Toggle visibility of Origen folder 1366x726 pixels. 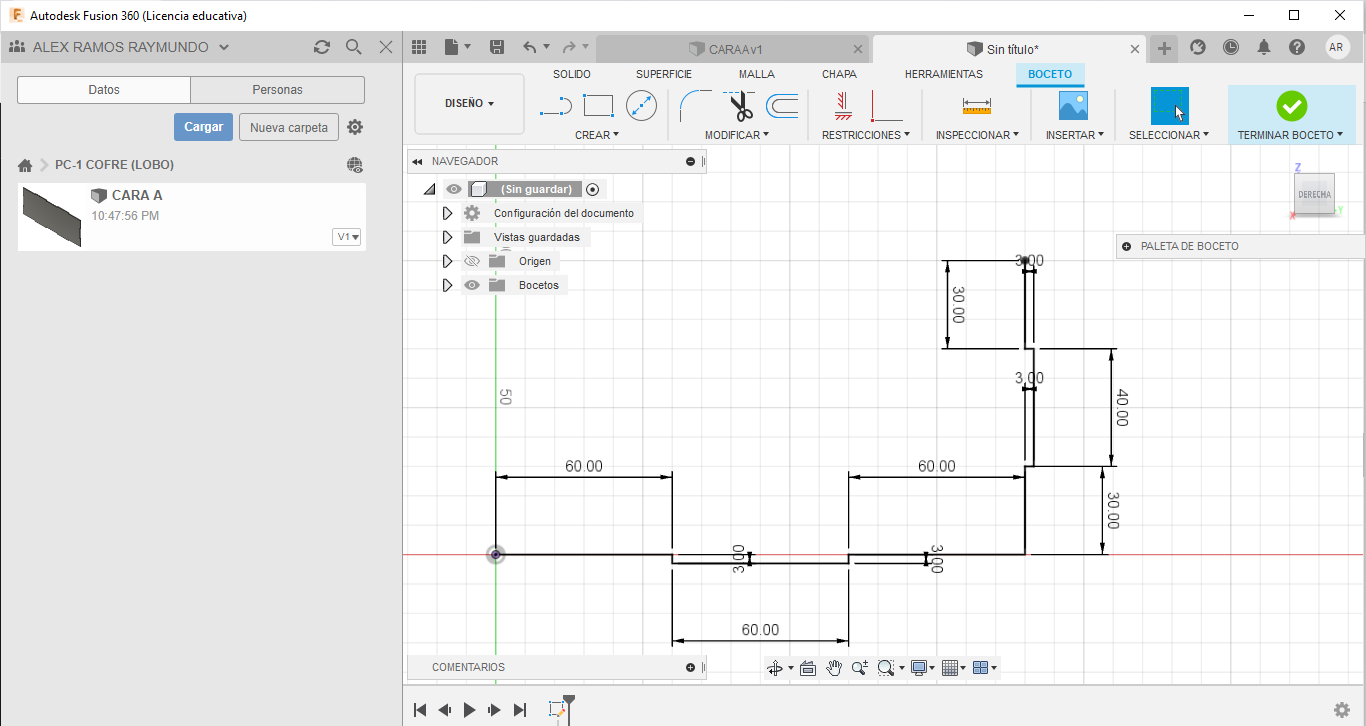(472, 261)
